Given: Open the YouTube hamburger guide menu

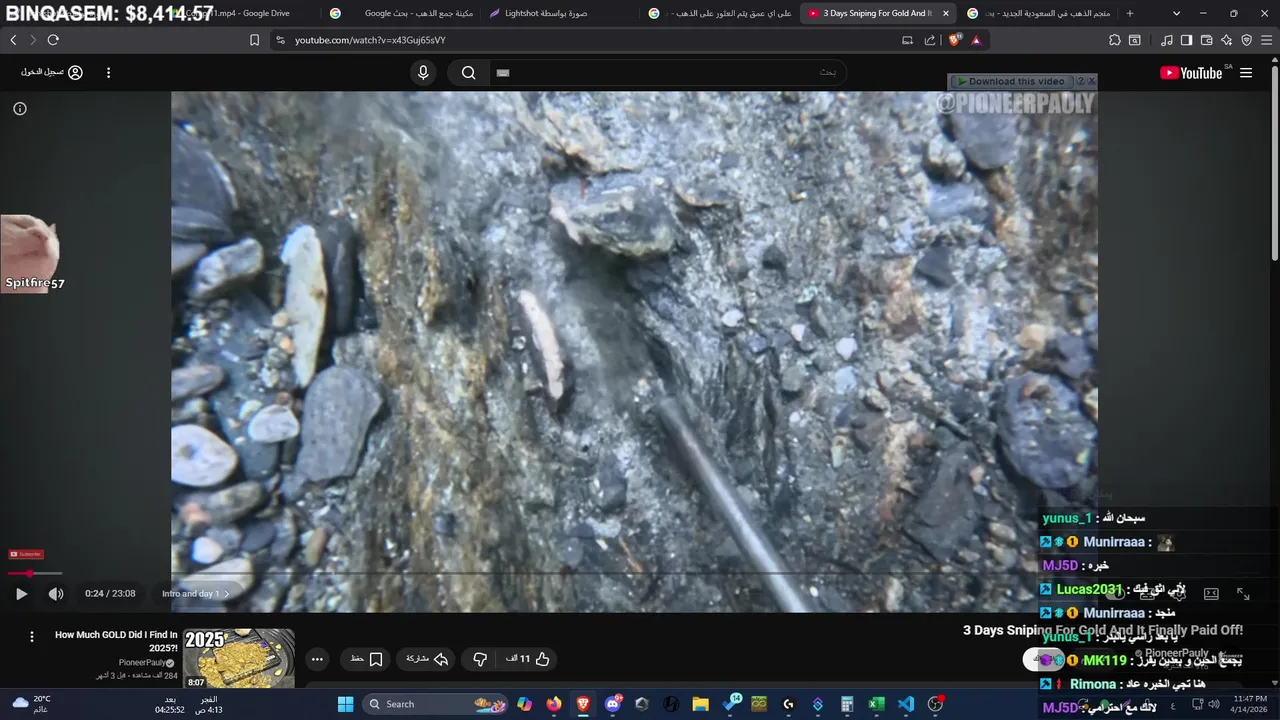Looking at the screenshot, I should coord(1246,72).
